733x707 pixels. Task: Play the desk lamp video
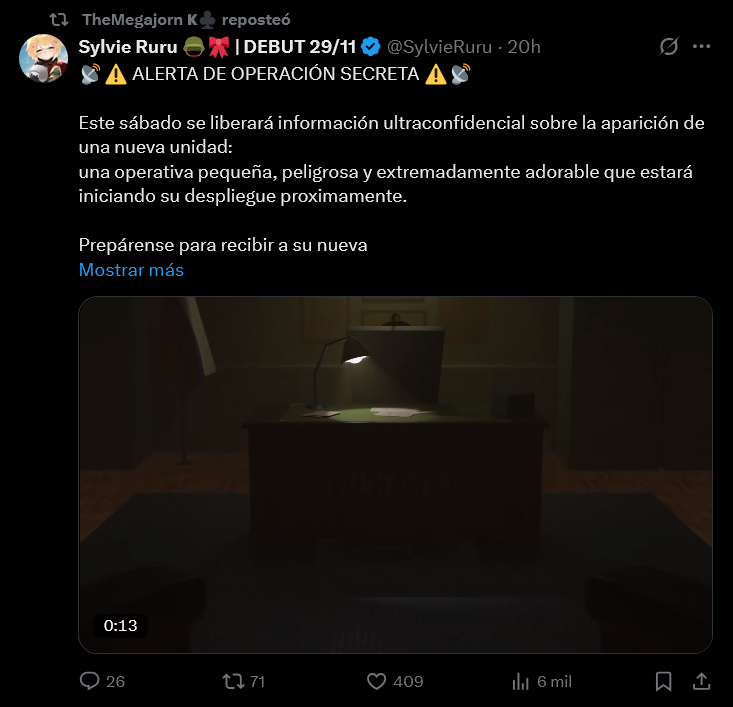[x=395, y=475]
